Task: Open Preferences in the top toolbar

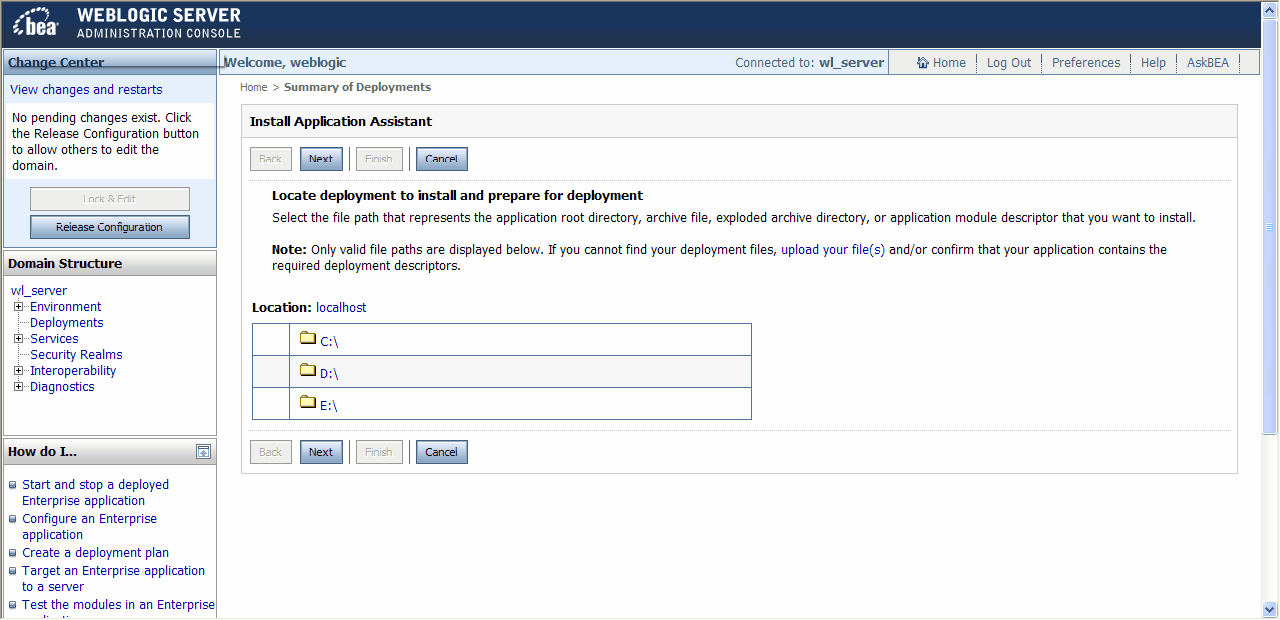Action: 1086,63
